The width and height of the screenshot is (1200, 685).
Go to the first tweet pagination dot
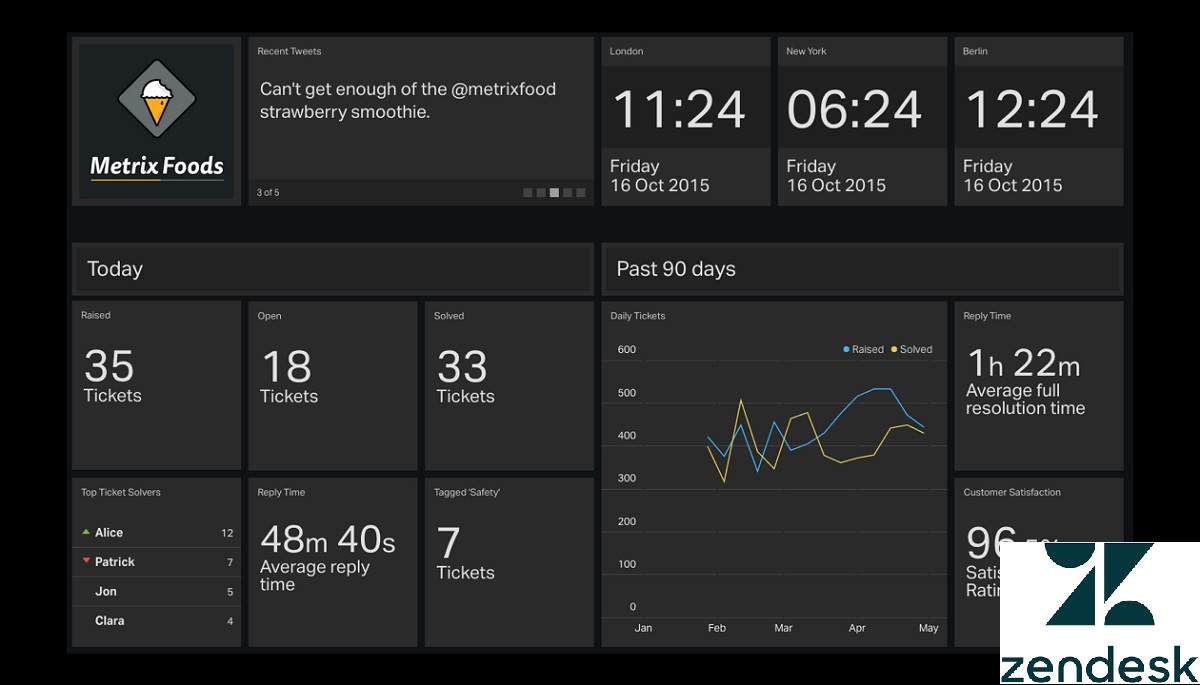tap(528, 193)
